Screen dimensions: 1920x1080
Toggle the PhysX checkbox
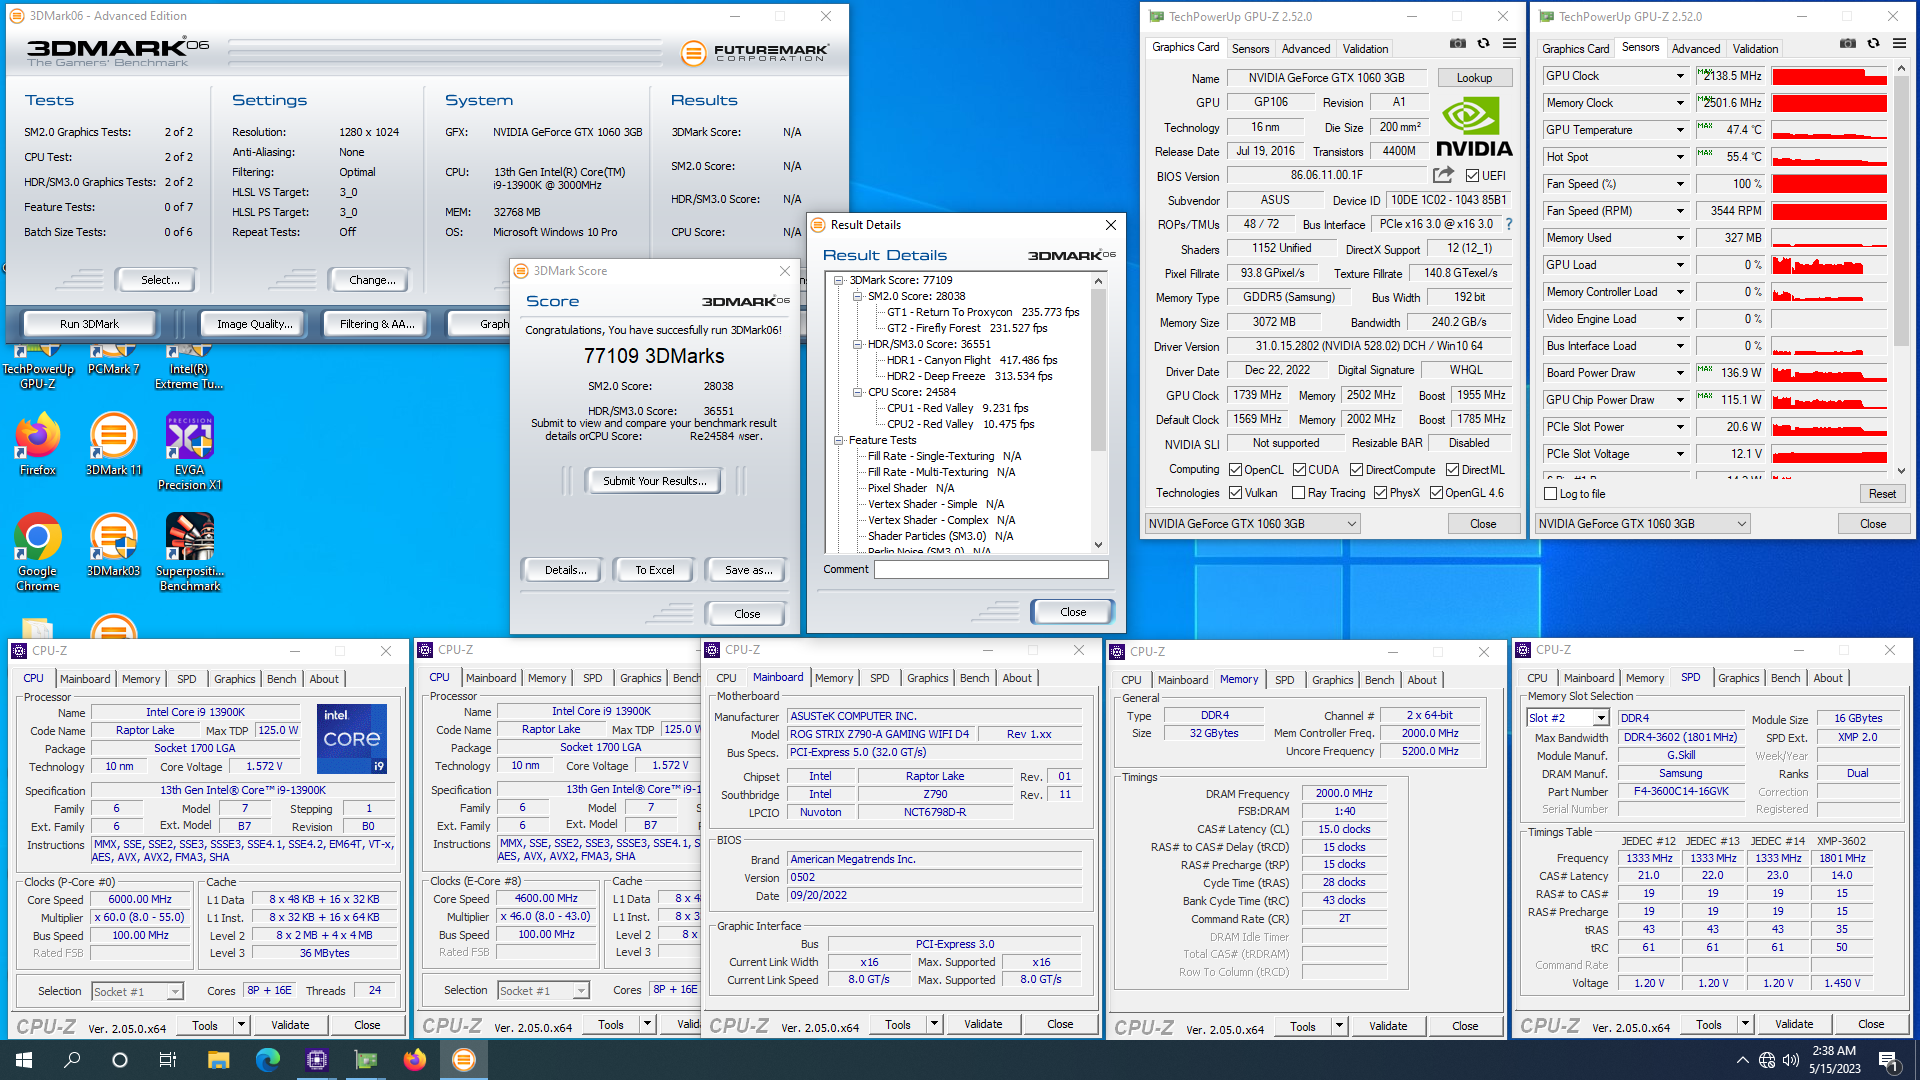1380,493
